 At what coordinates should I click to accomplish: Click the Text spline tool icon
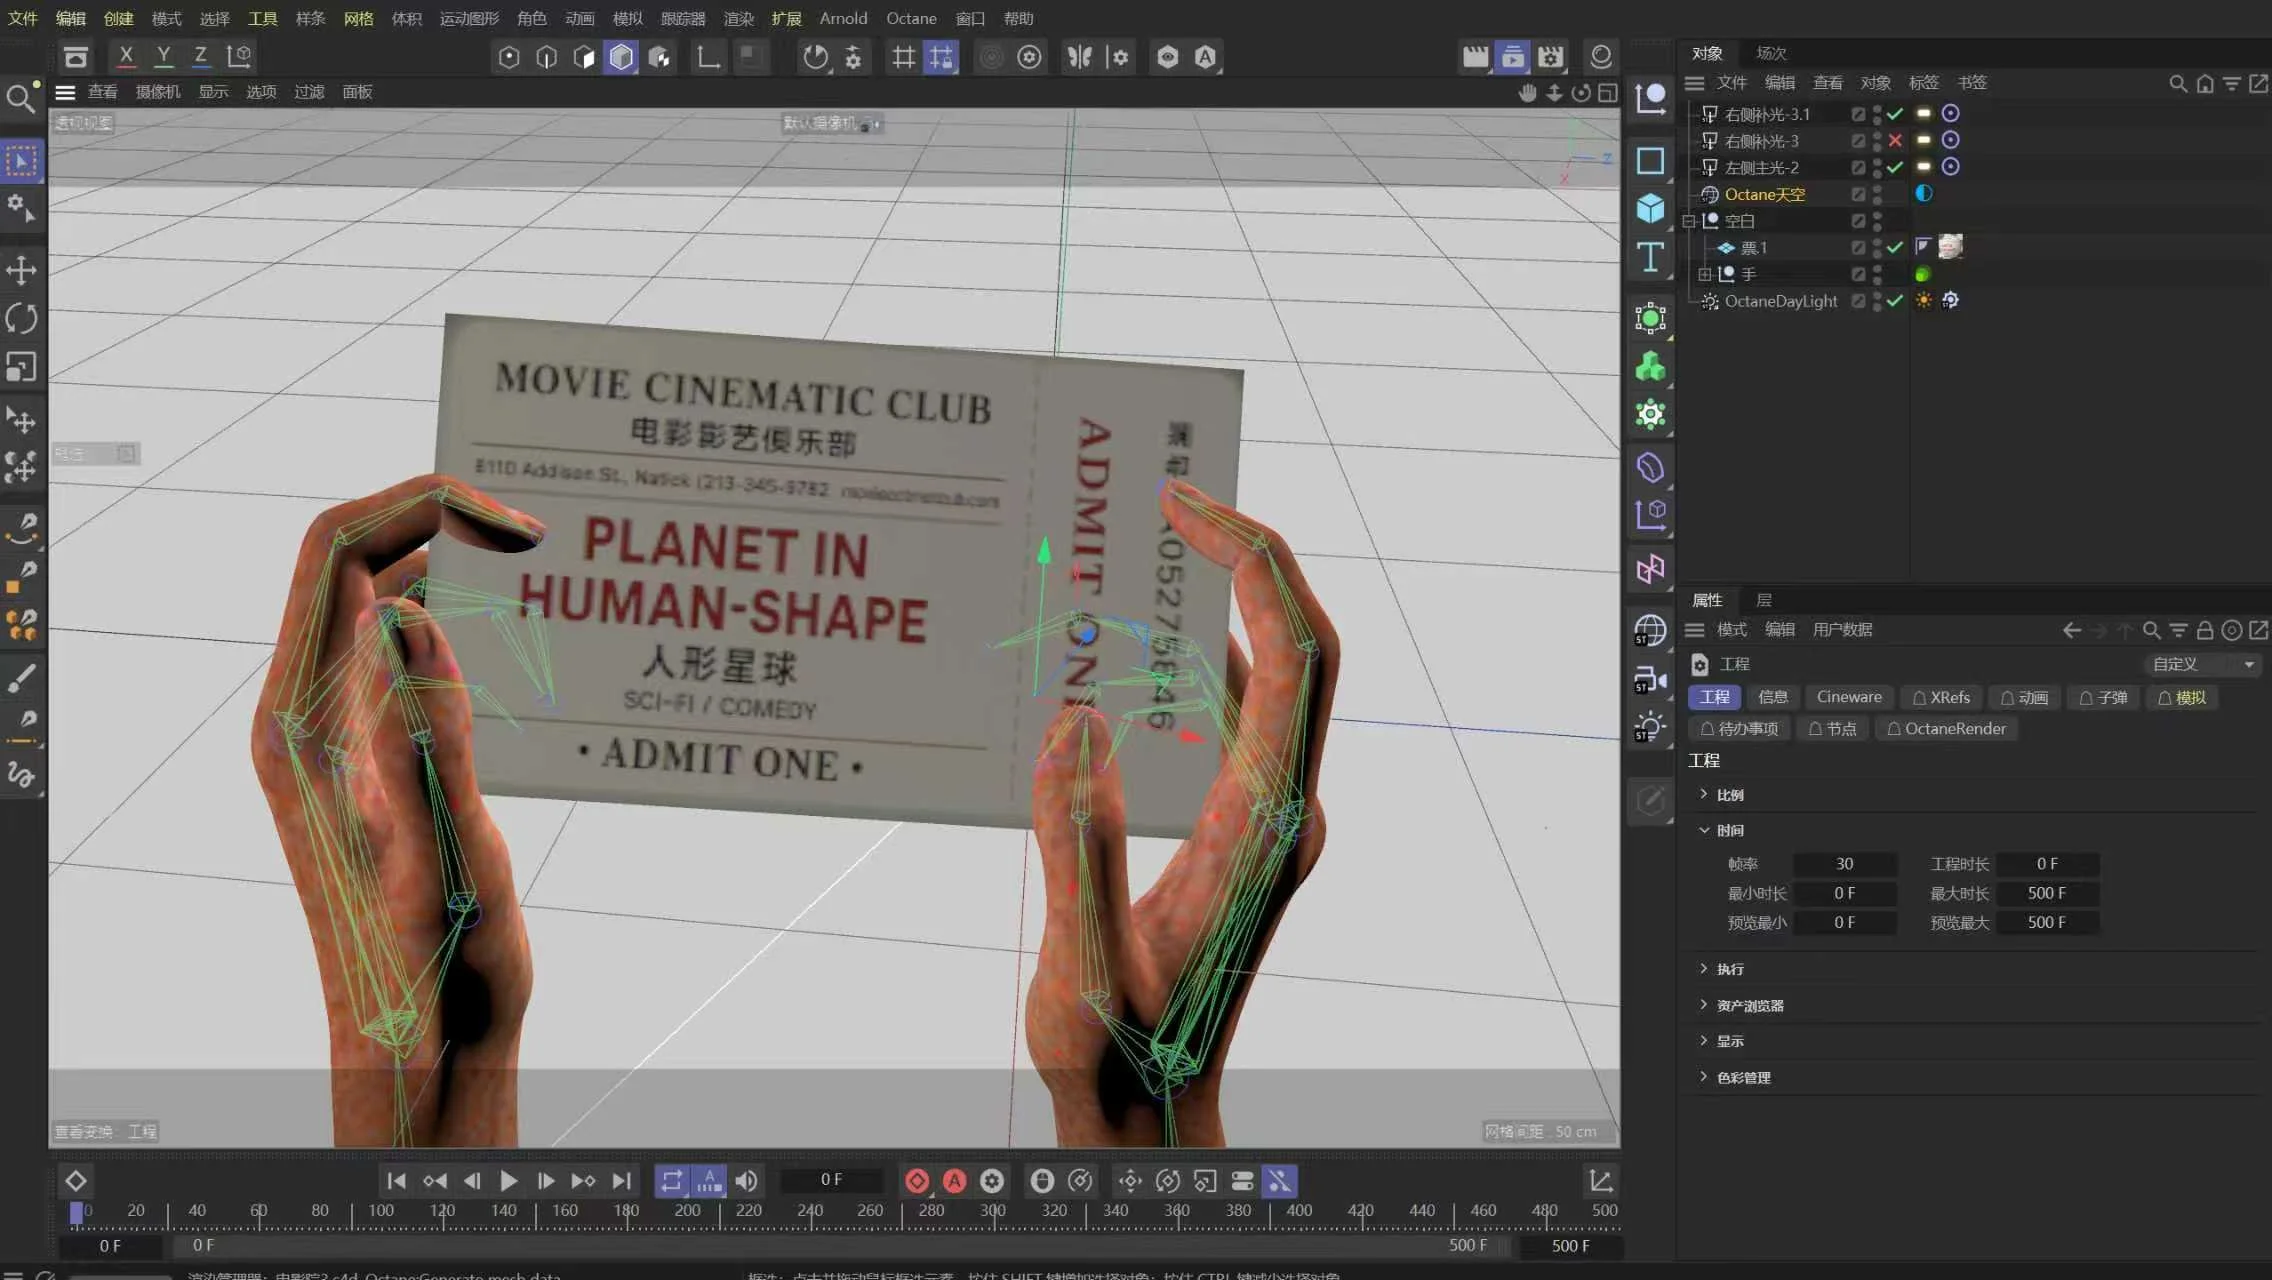click(1650, 257)
